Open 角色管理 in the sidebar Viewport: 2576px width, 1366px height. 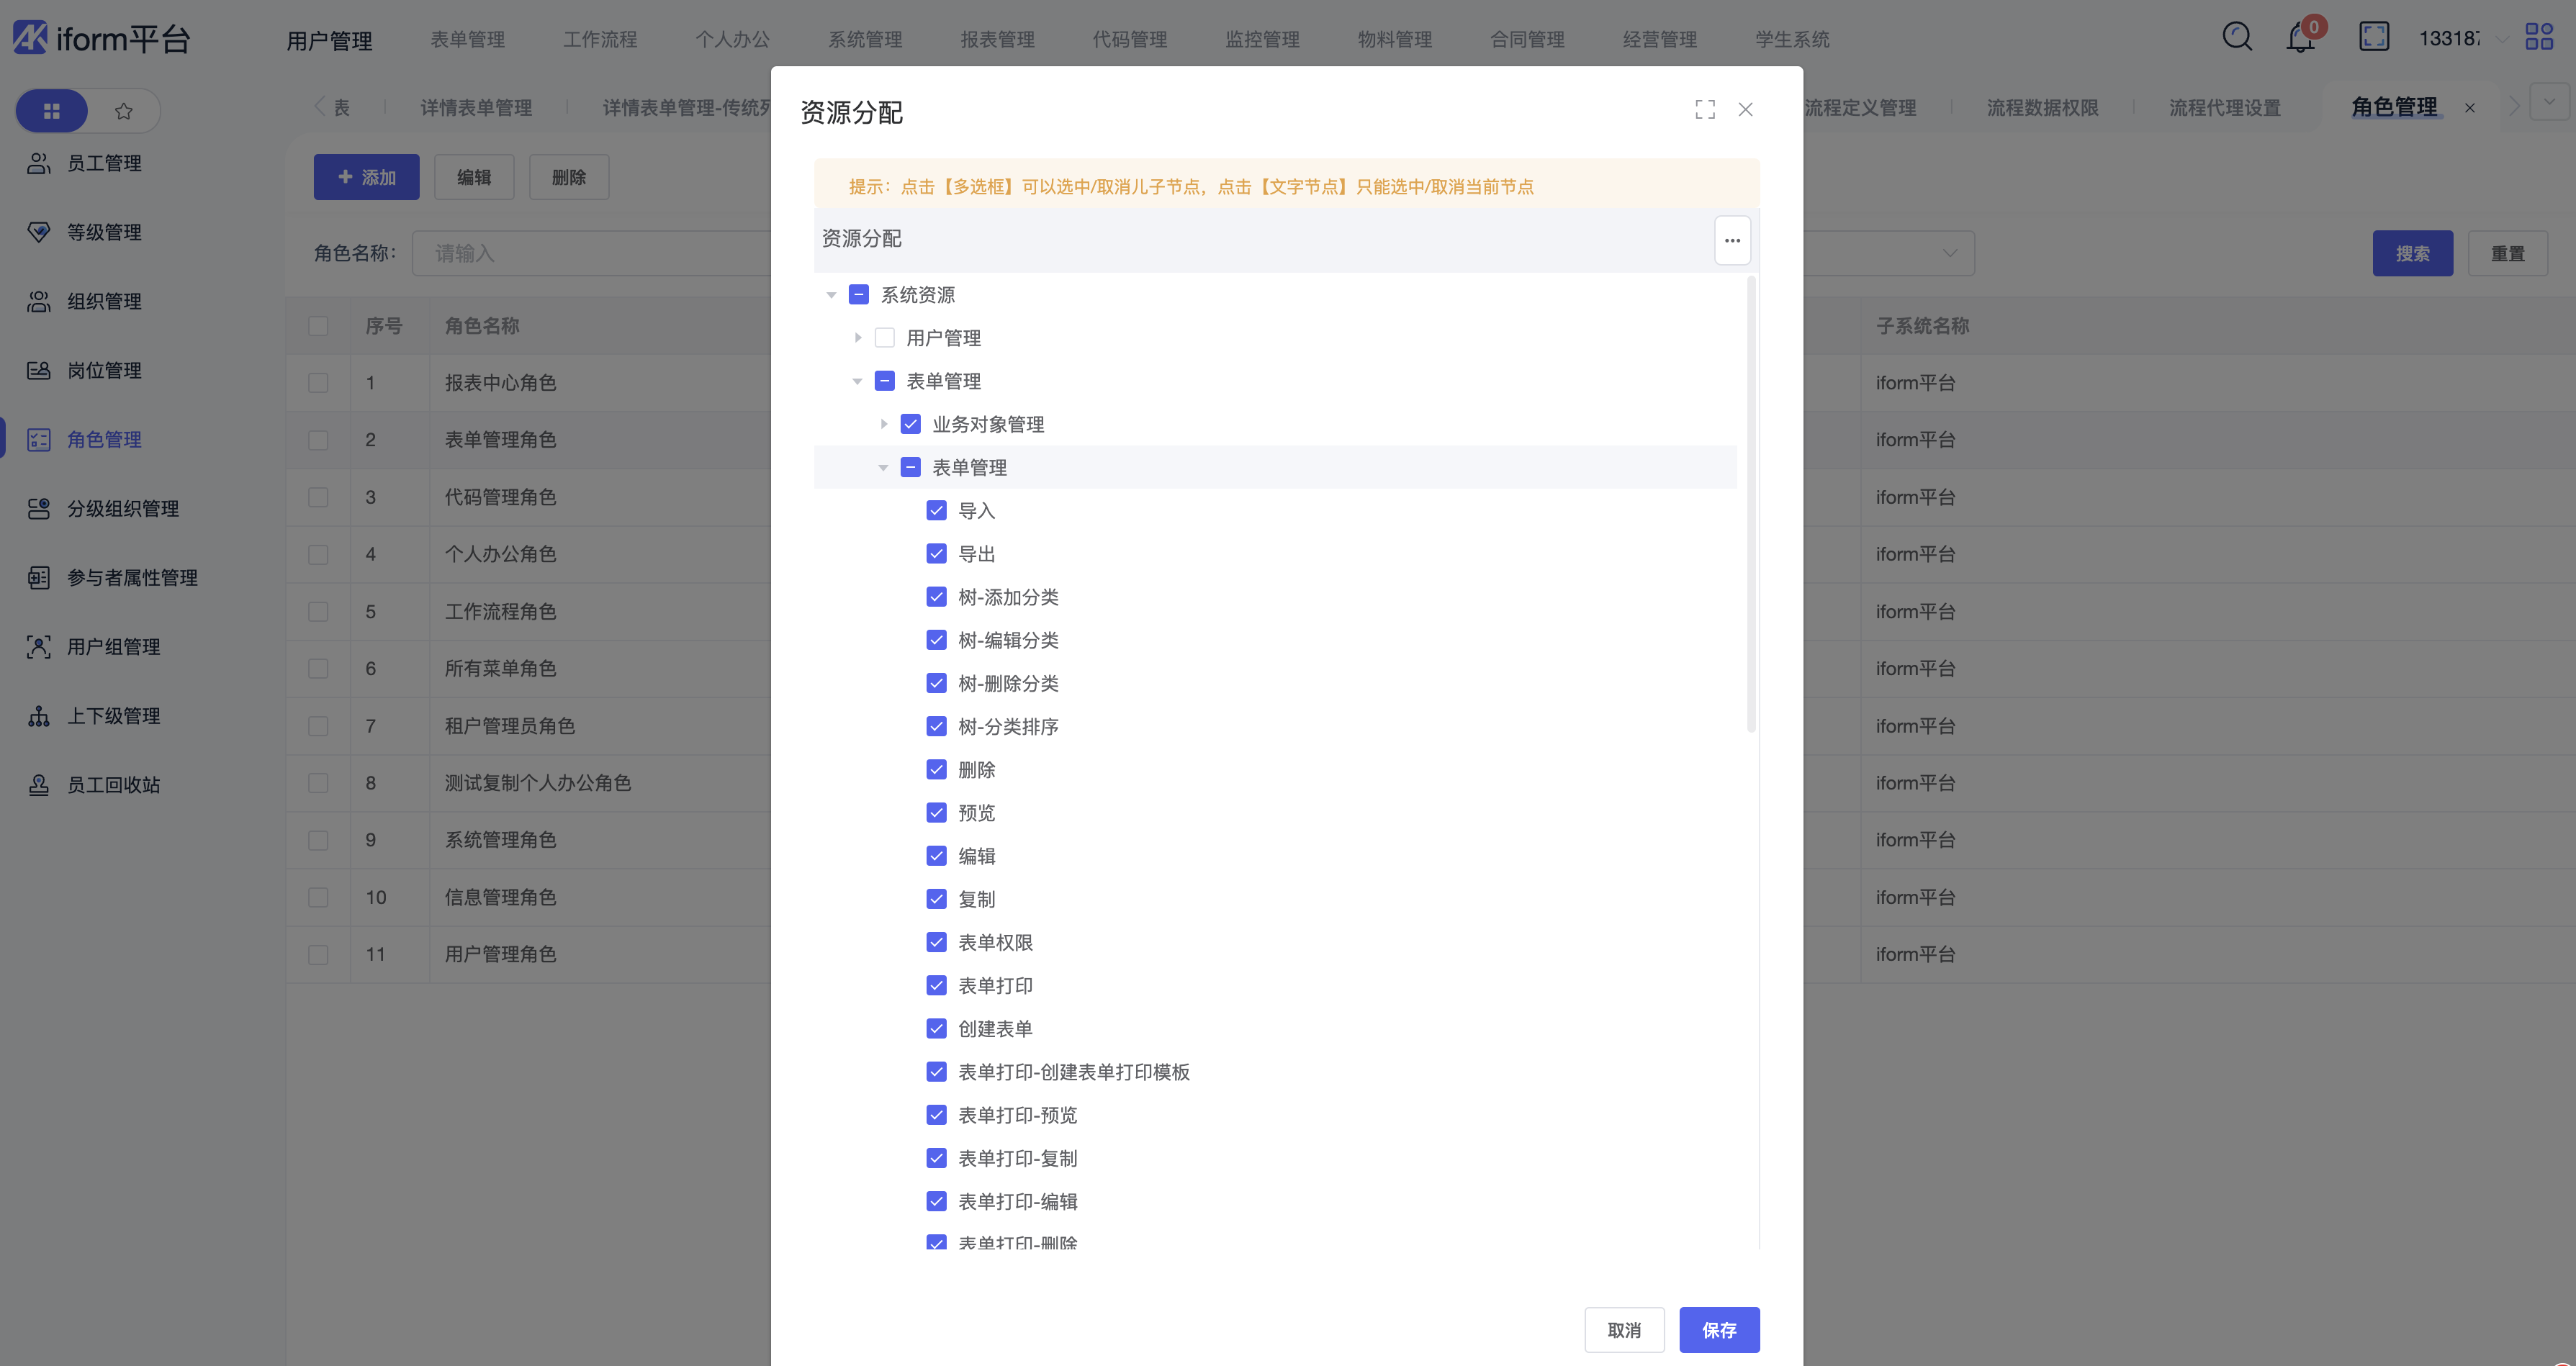pyautogui.click(x=104, y=439)
